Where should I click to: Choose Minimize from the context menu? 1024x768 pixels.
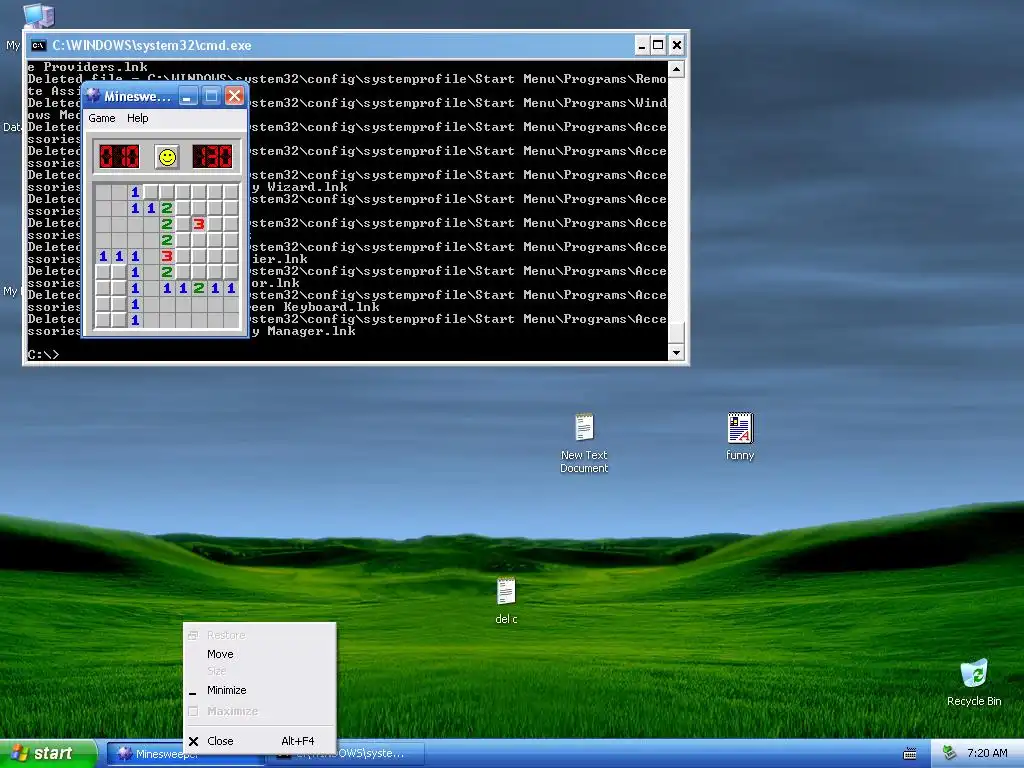pyautogui.click(x=260, y=690)
